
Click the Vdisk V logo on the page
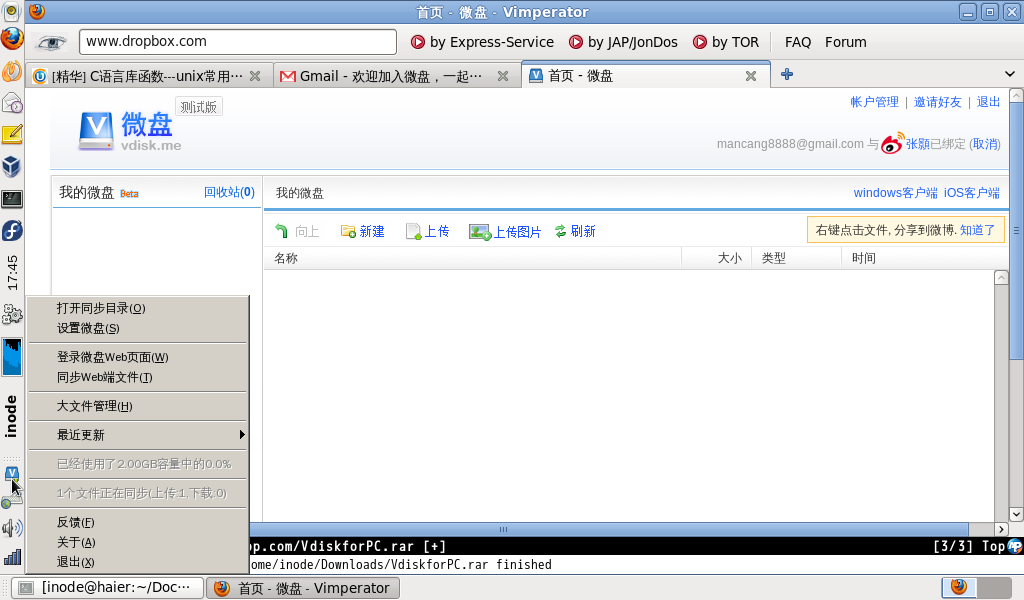tap(96, 131)
